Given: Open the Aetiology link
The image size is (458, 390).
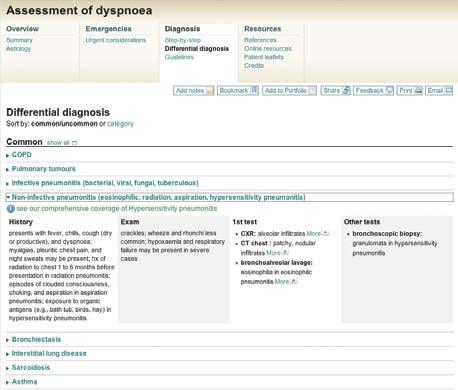Looking at the screenshot, I should pyautogui.click(x=19, y=49).
